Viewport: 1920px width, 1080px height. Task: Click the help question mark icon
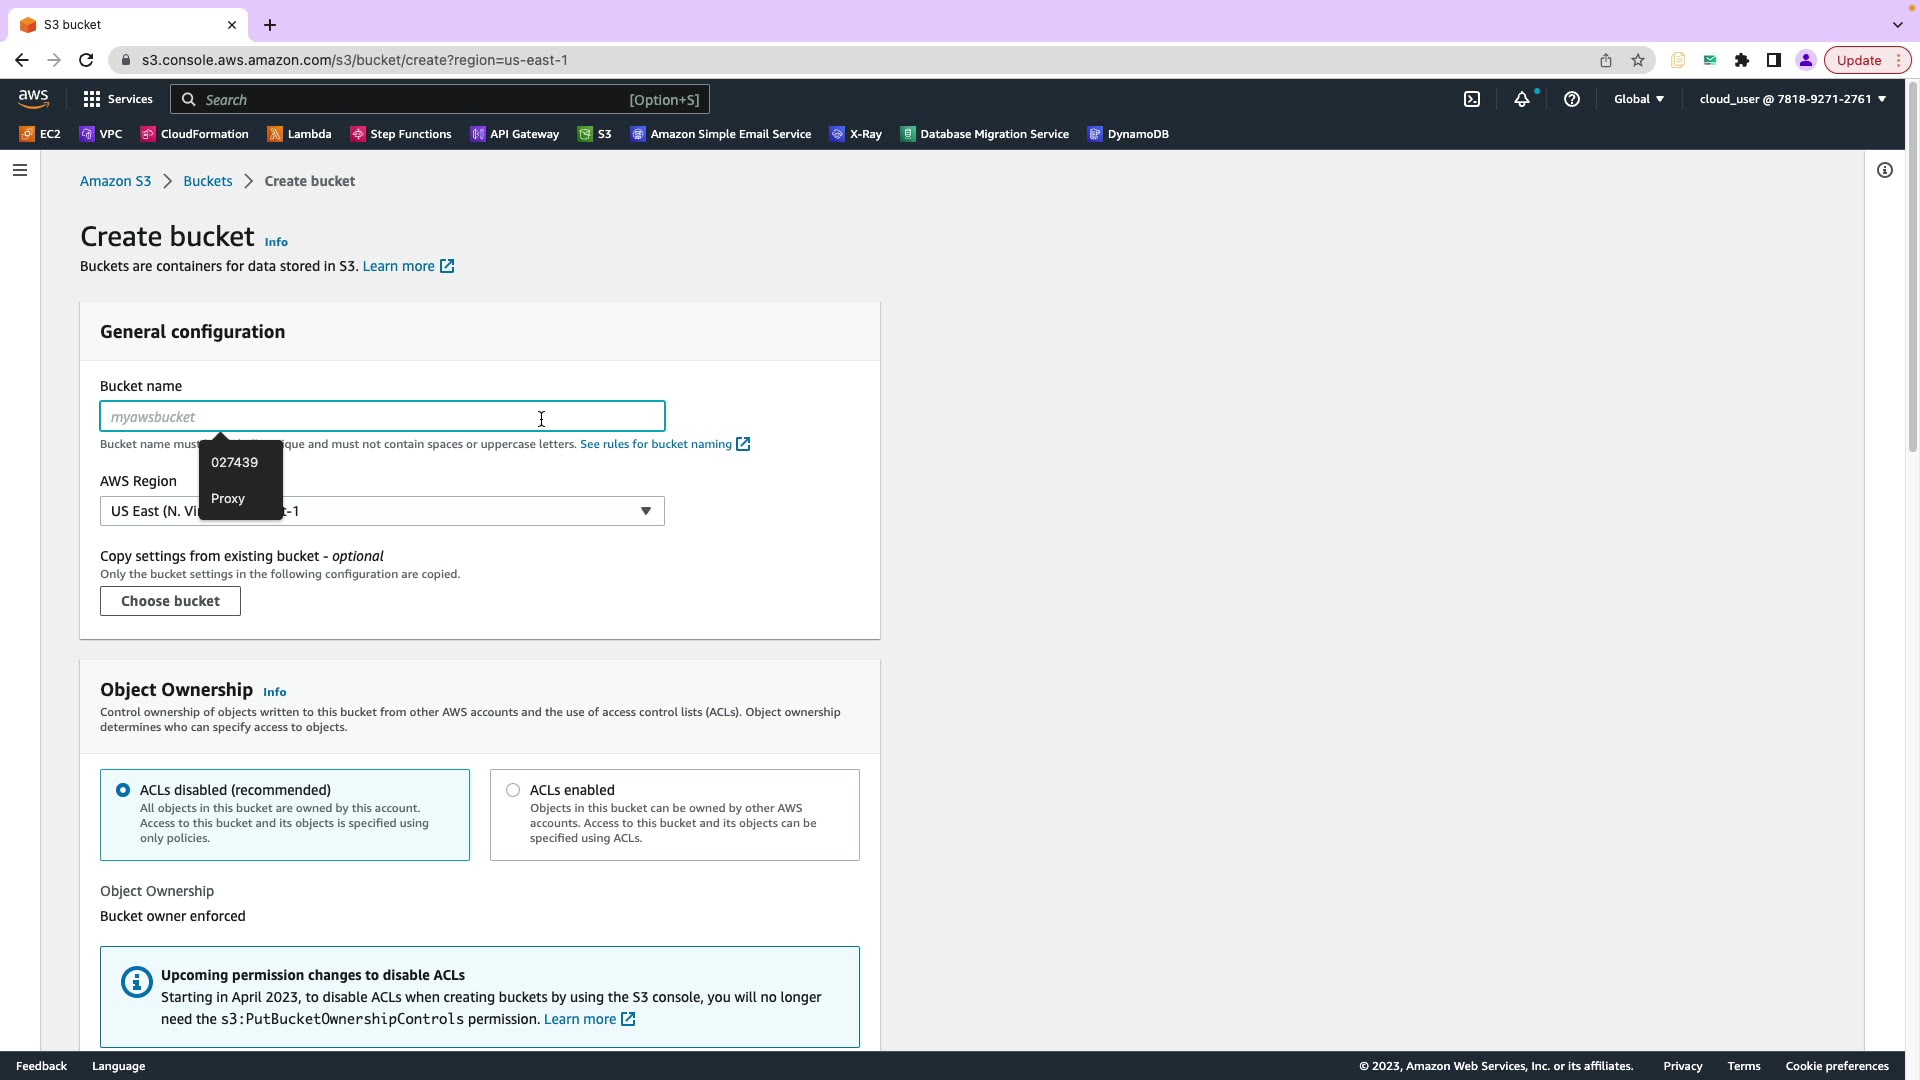click(x=1572, y=99)
